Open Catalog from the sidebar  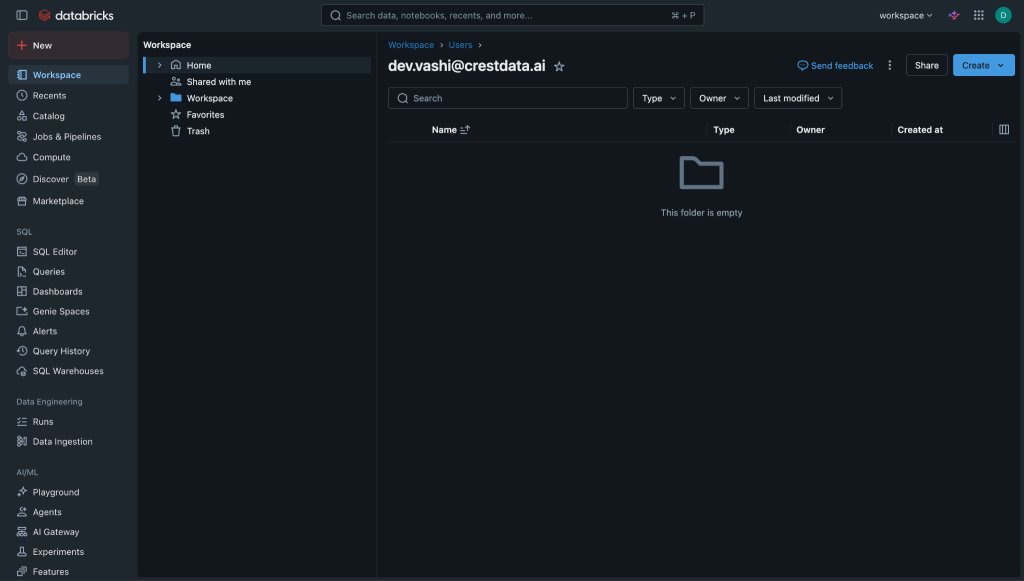point(68,116)
